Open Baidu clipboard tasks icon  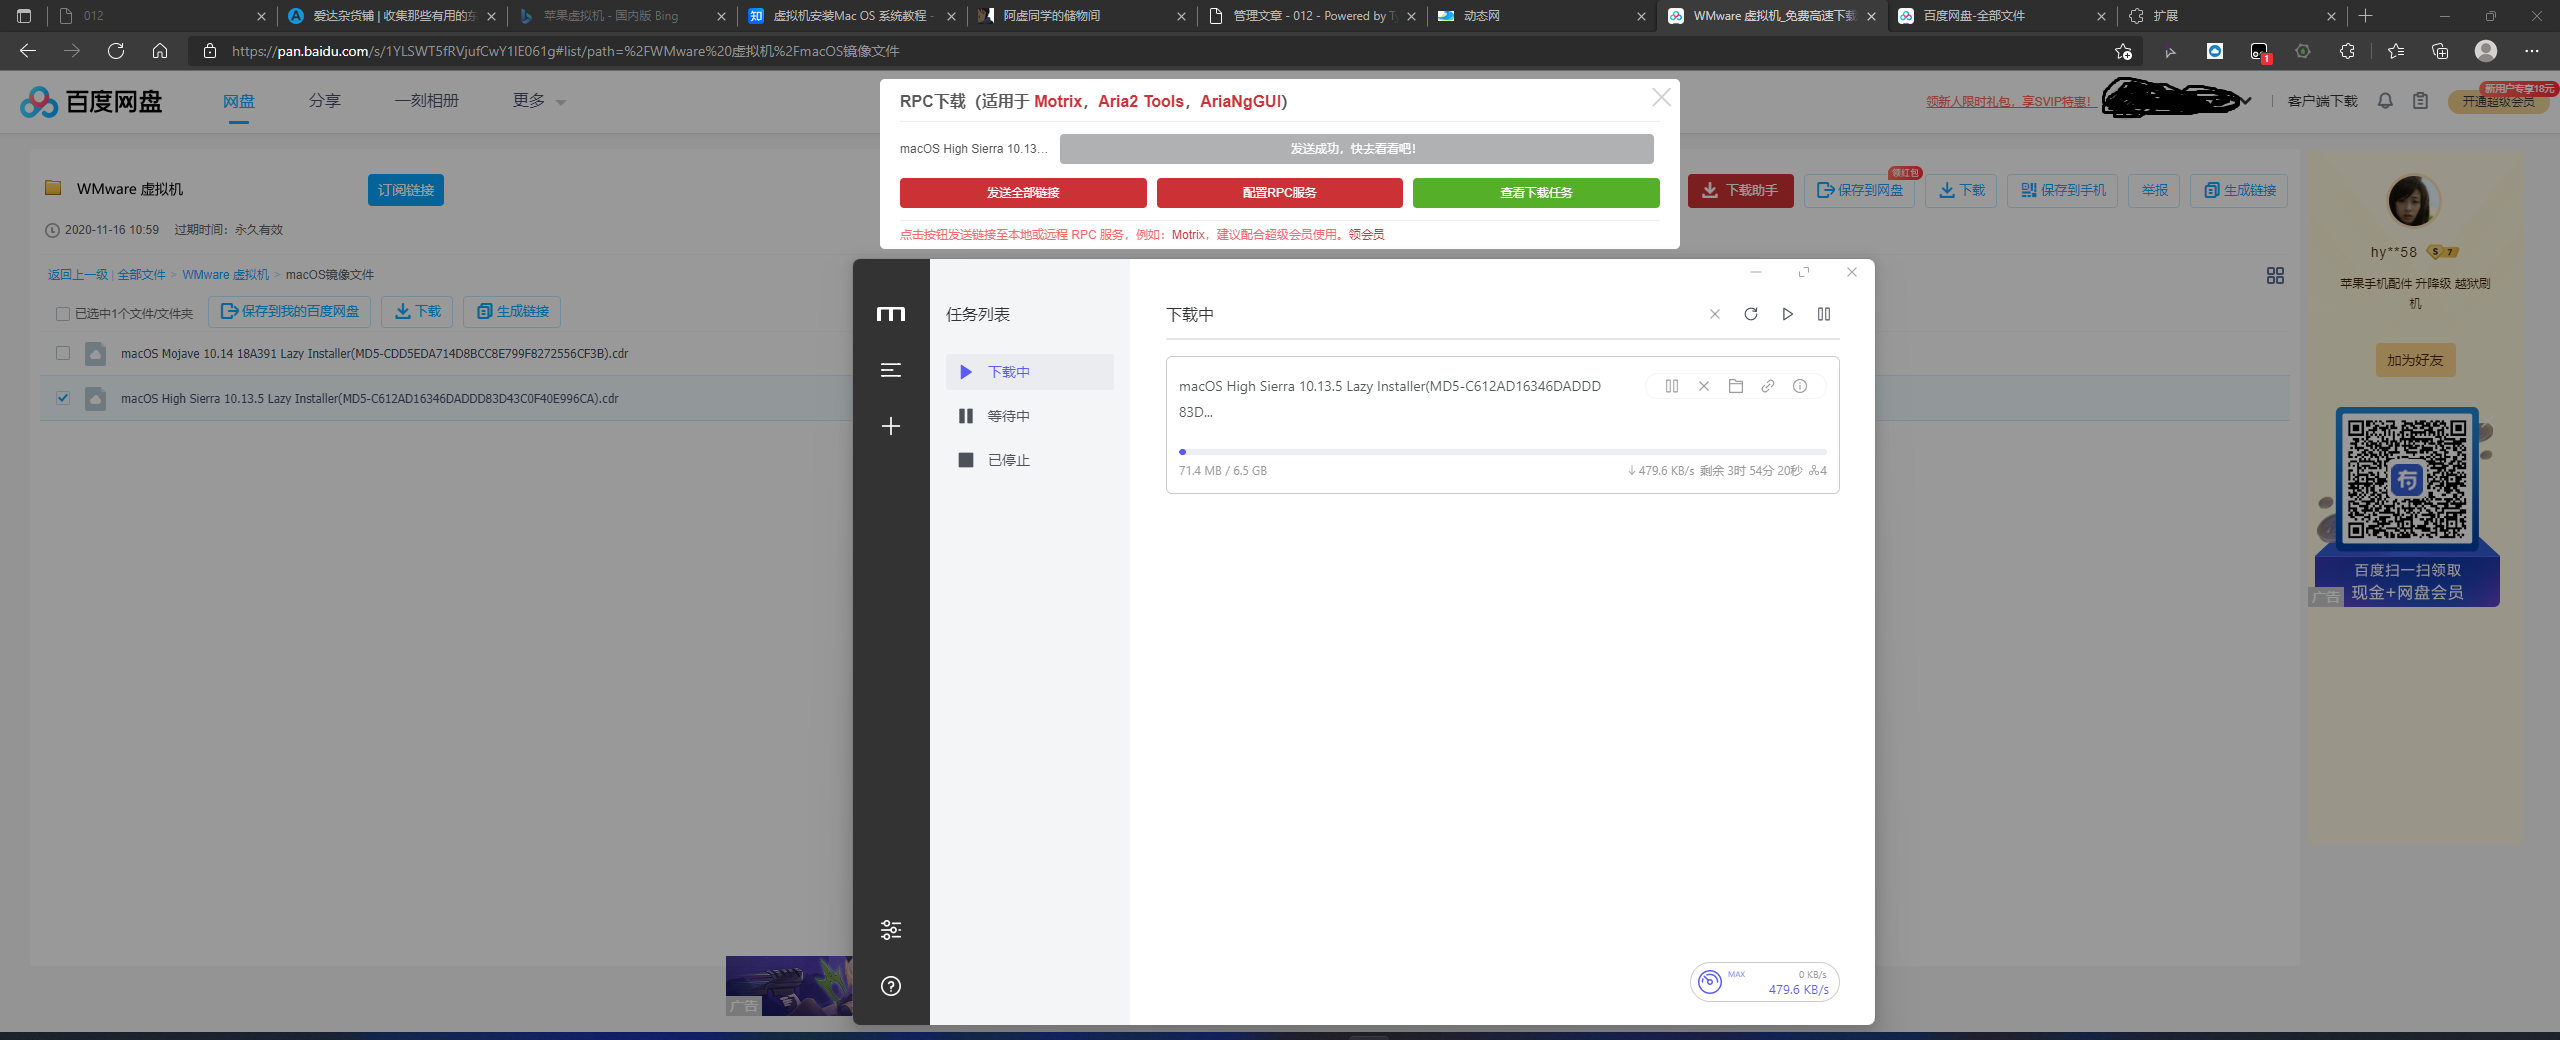2420,101
